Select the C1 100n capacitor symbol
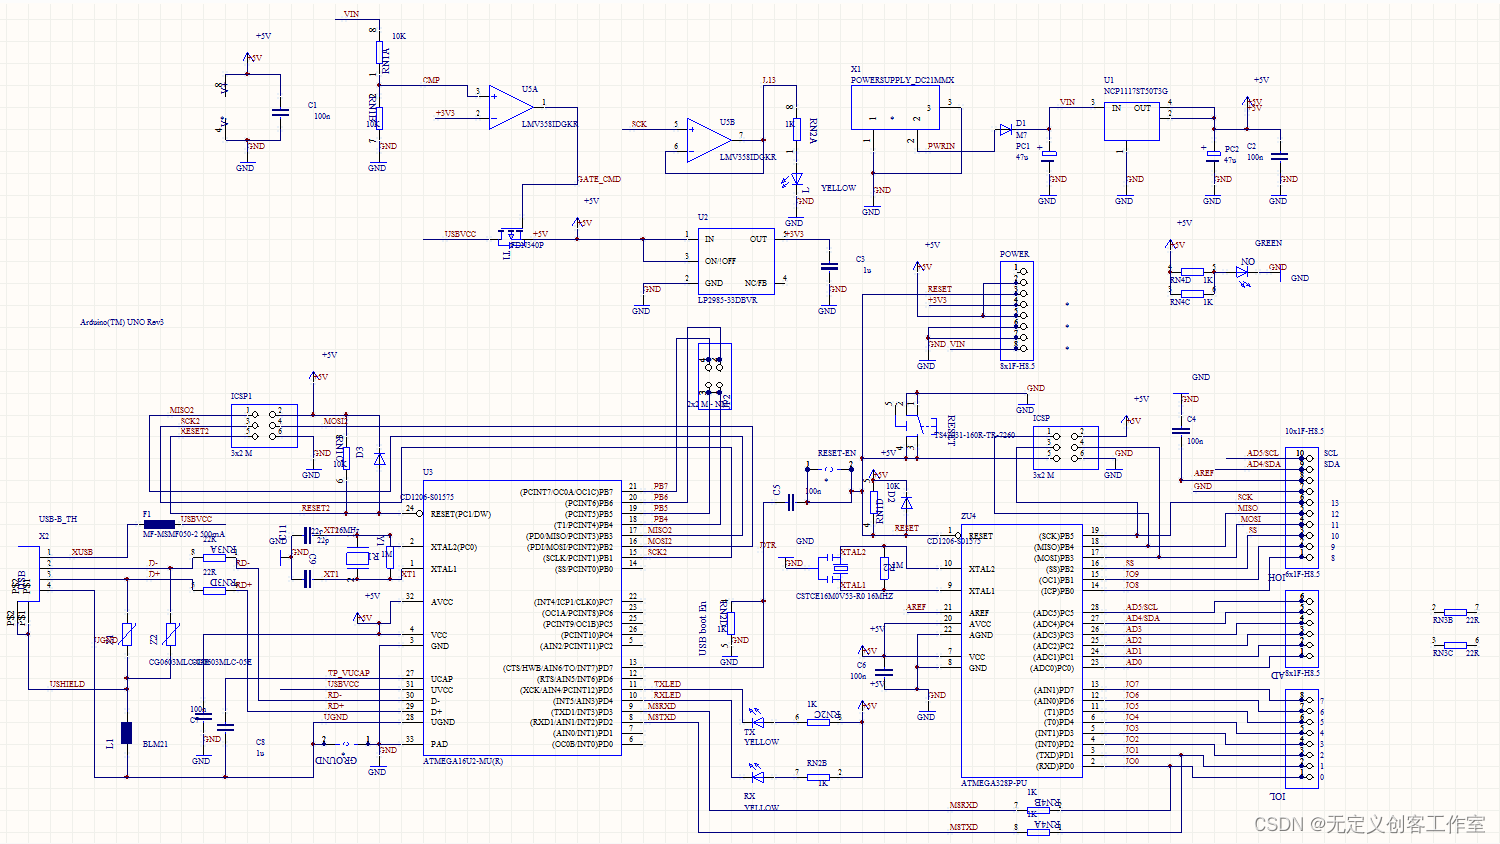The width and height of the screenshot is (1500, 844). [x=281, y=112]
